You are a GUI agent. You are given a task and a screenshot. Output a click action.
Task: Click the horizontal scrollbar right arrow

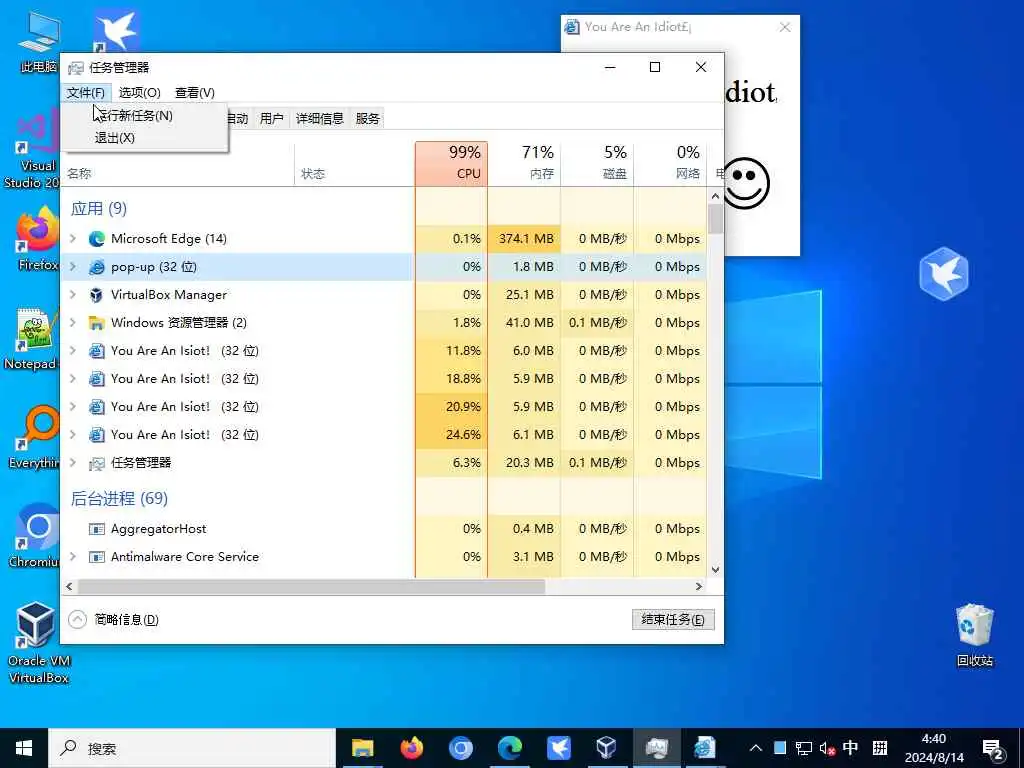[x=699, y=586]
